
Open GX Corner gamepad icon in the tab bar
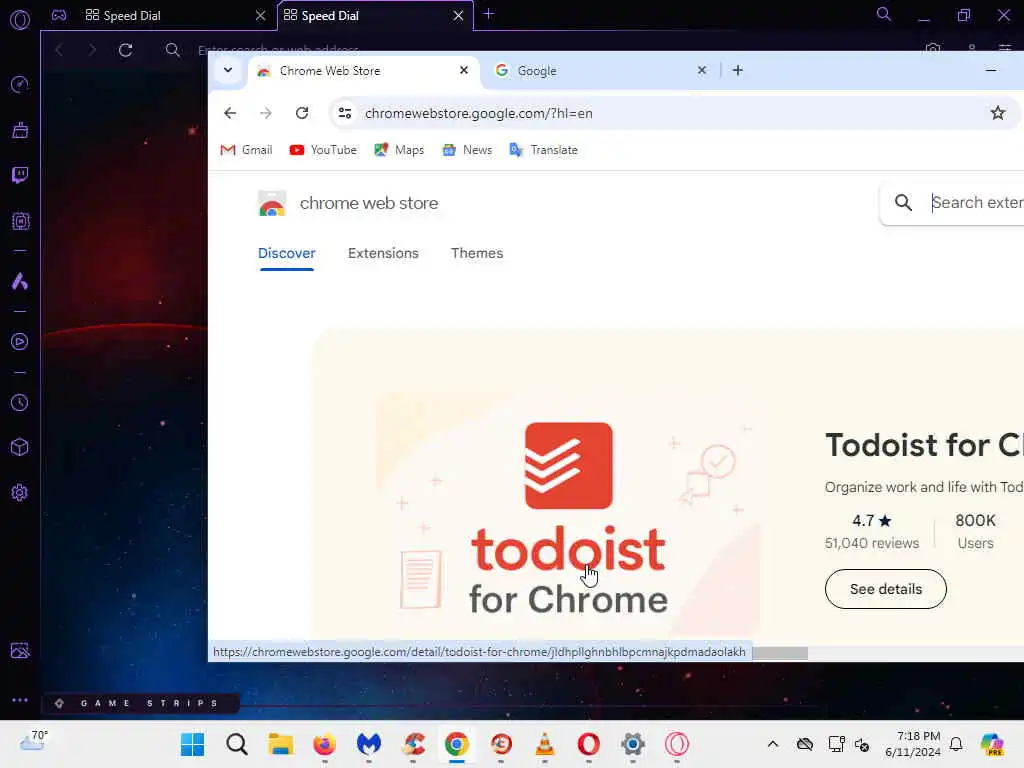pos(59,15)
